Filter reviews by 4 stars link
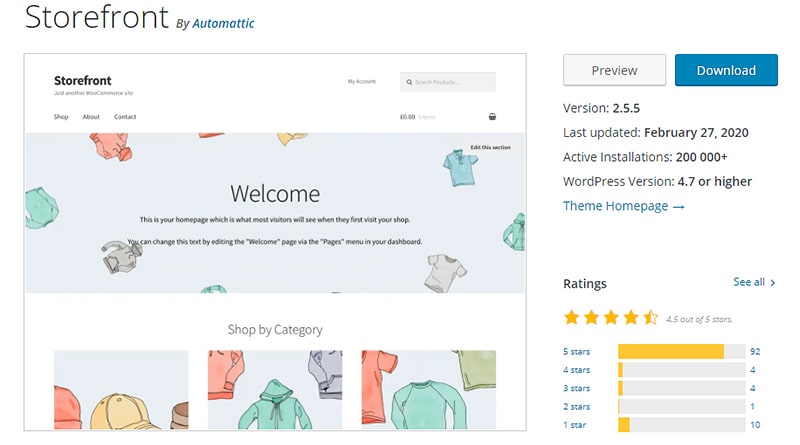Viewport: 800px width, 445px height. pos(577,370)
